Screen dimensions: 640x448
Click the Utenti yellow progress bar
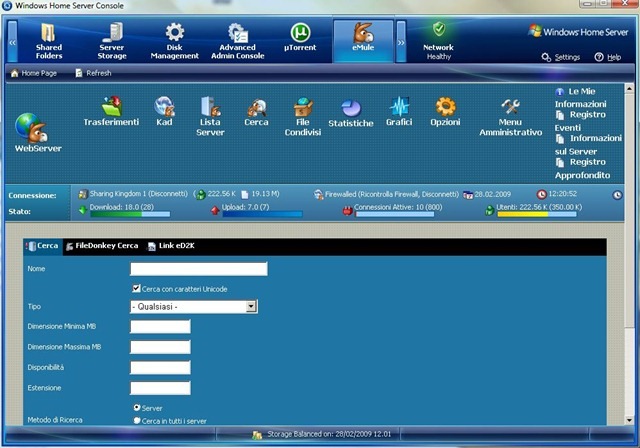(x=536, y=214)
